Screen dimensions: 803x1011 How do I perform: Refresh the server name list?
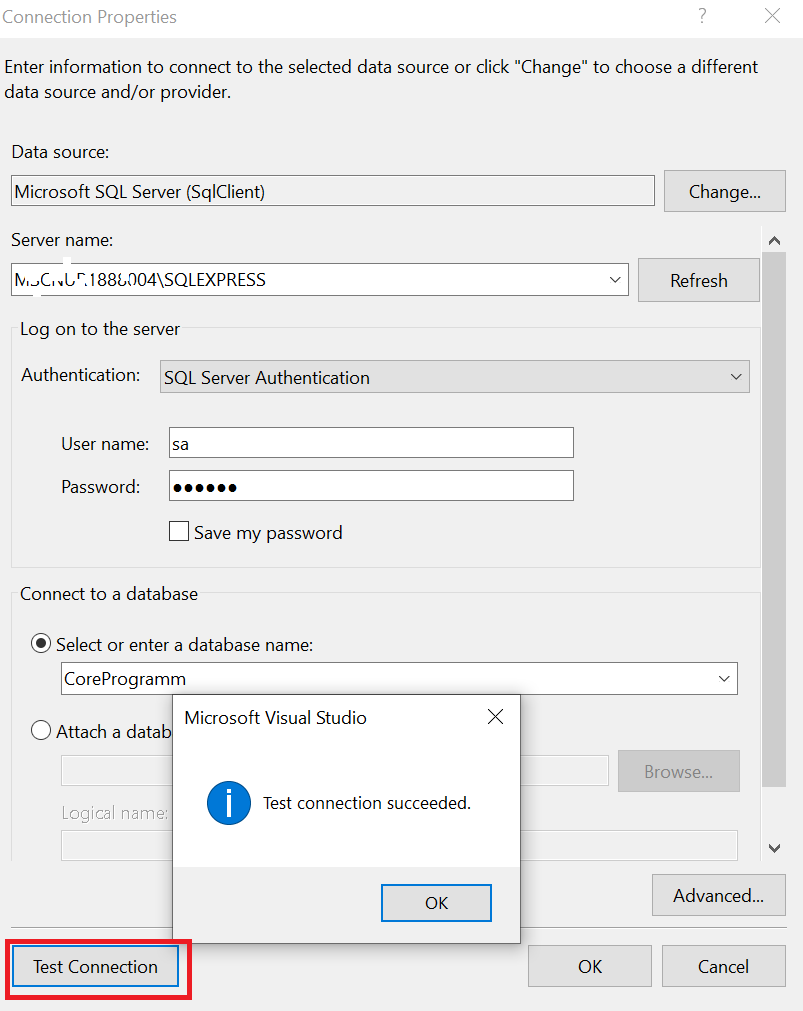(x=698, y=280)
